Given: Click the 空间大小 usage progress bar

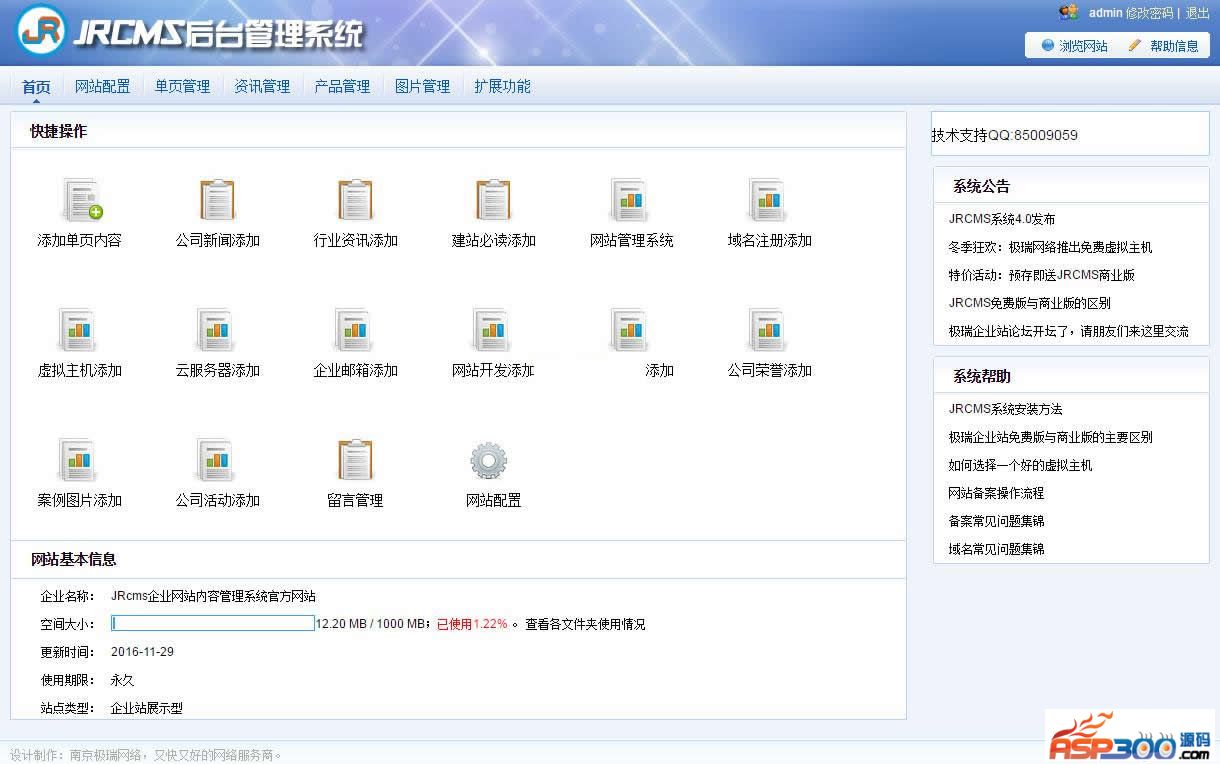Looking at the screenshot, I should coord(213,623).
